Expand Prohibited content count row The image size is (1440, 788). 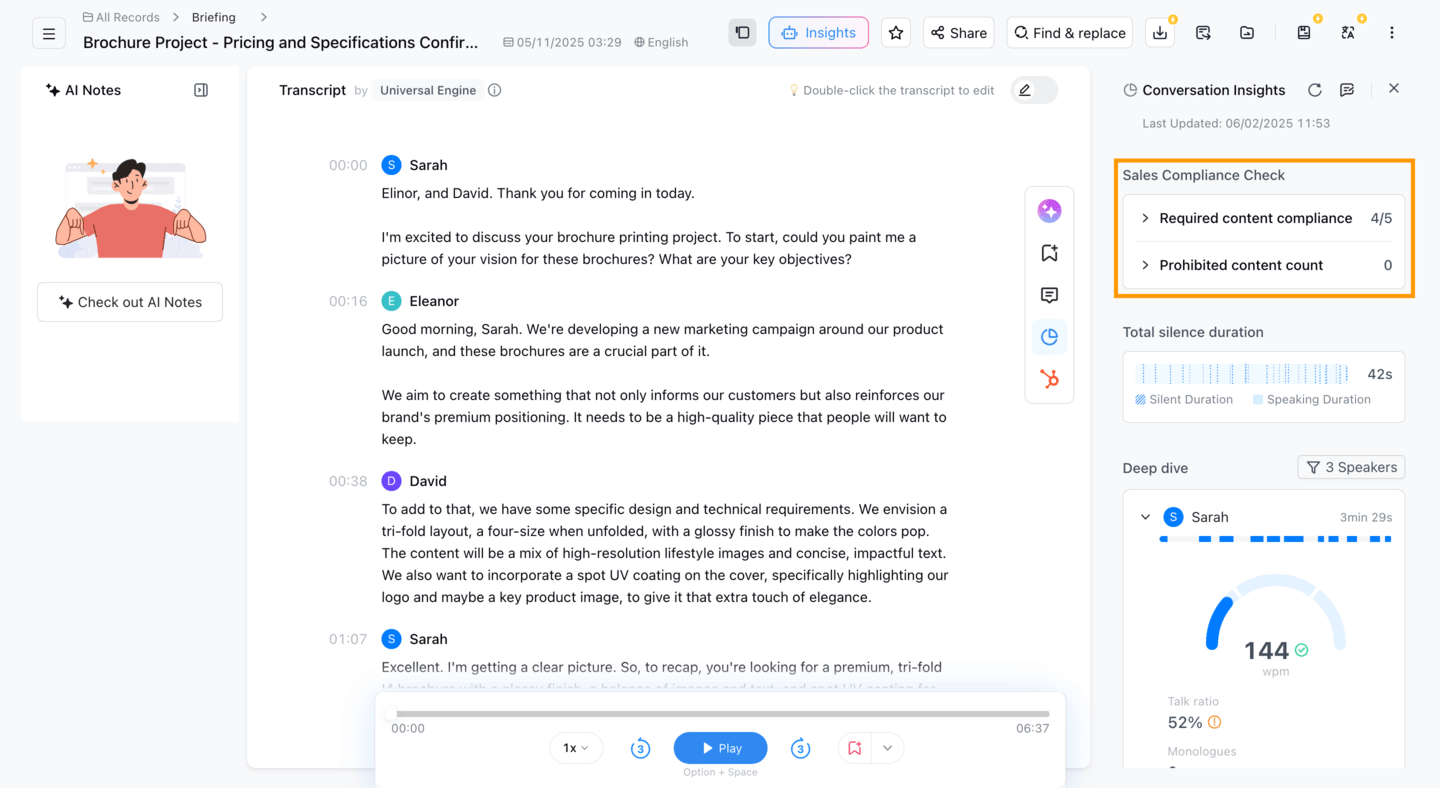1264,265
